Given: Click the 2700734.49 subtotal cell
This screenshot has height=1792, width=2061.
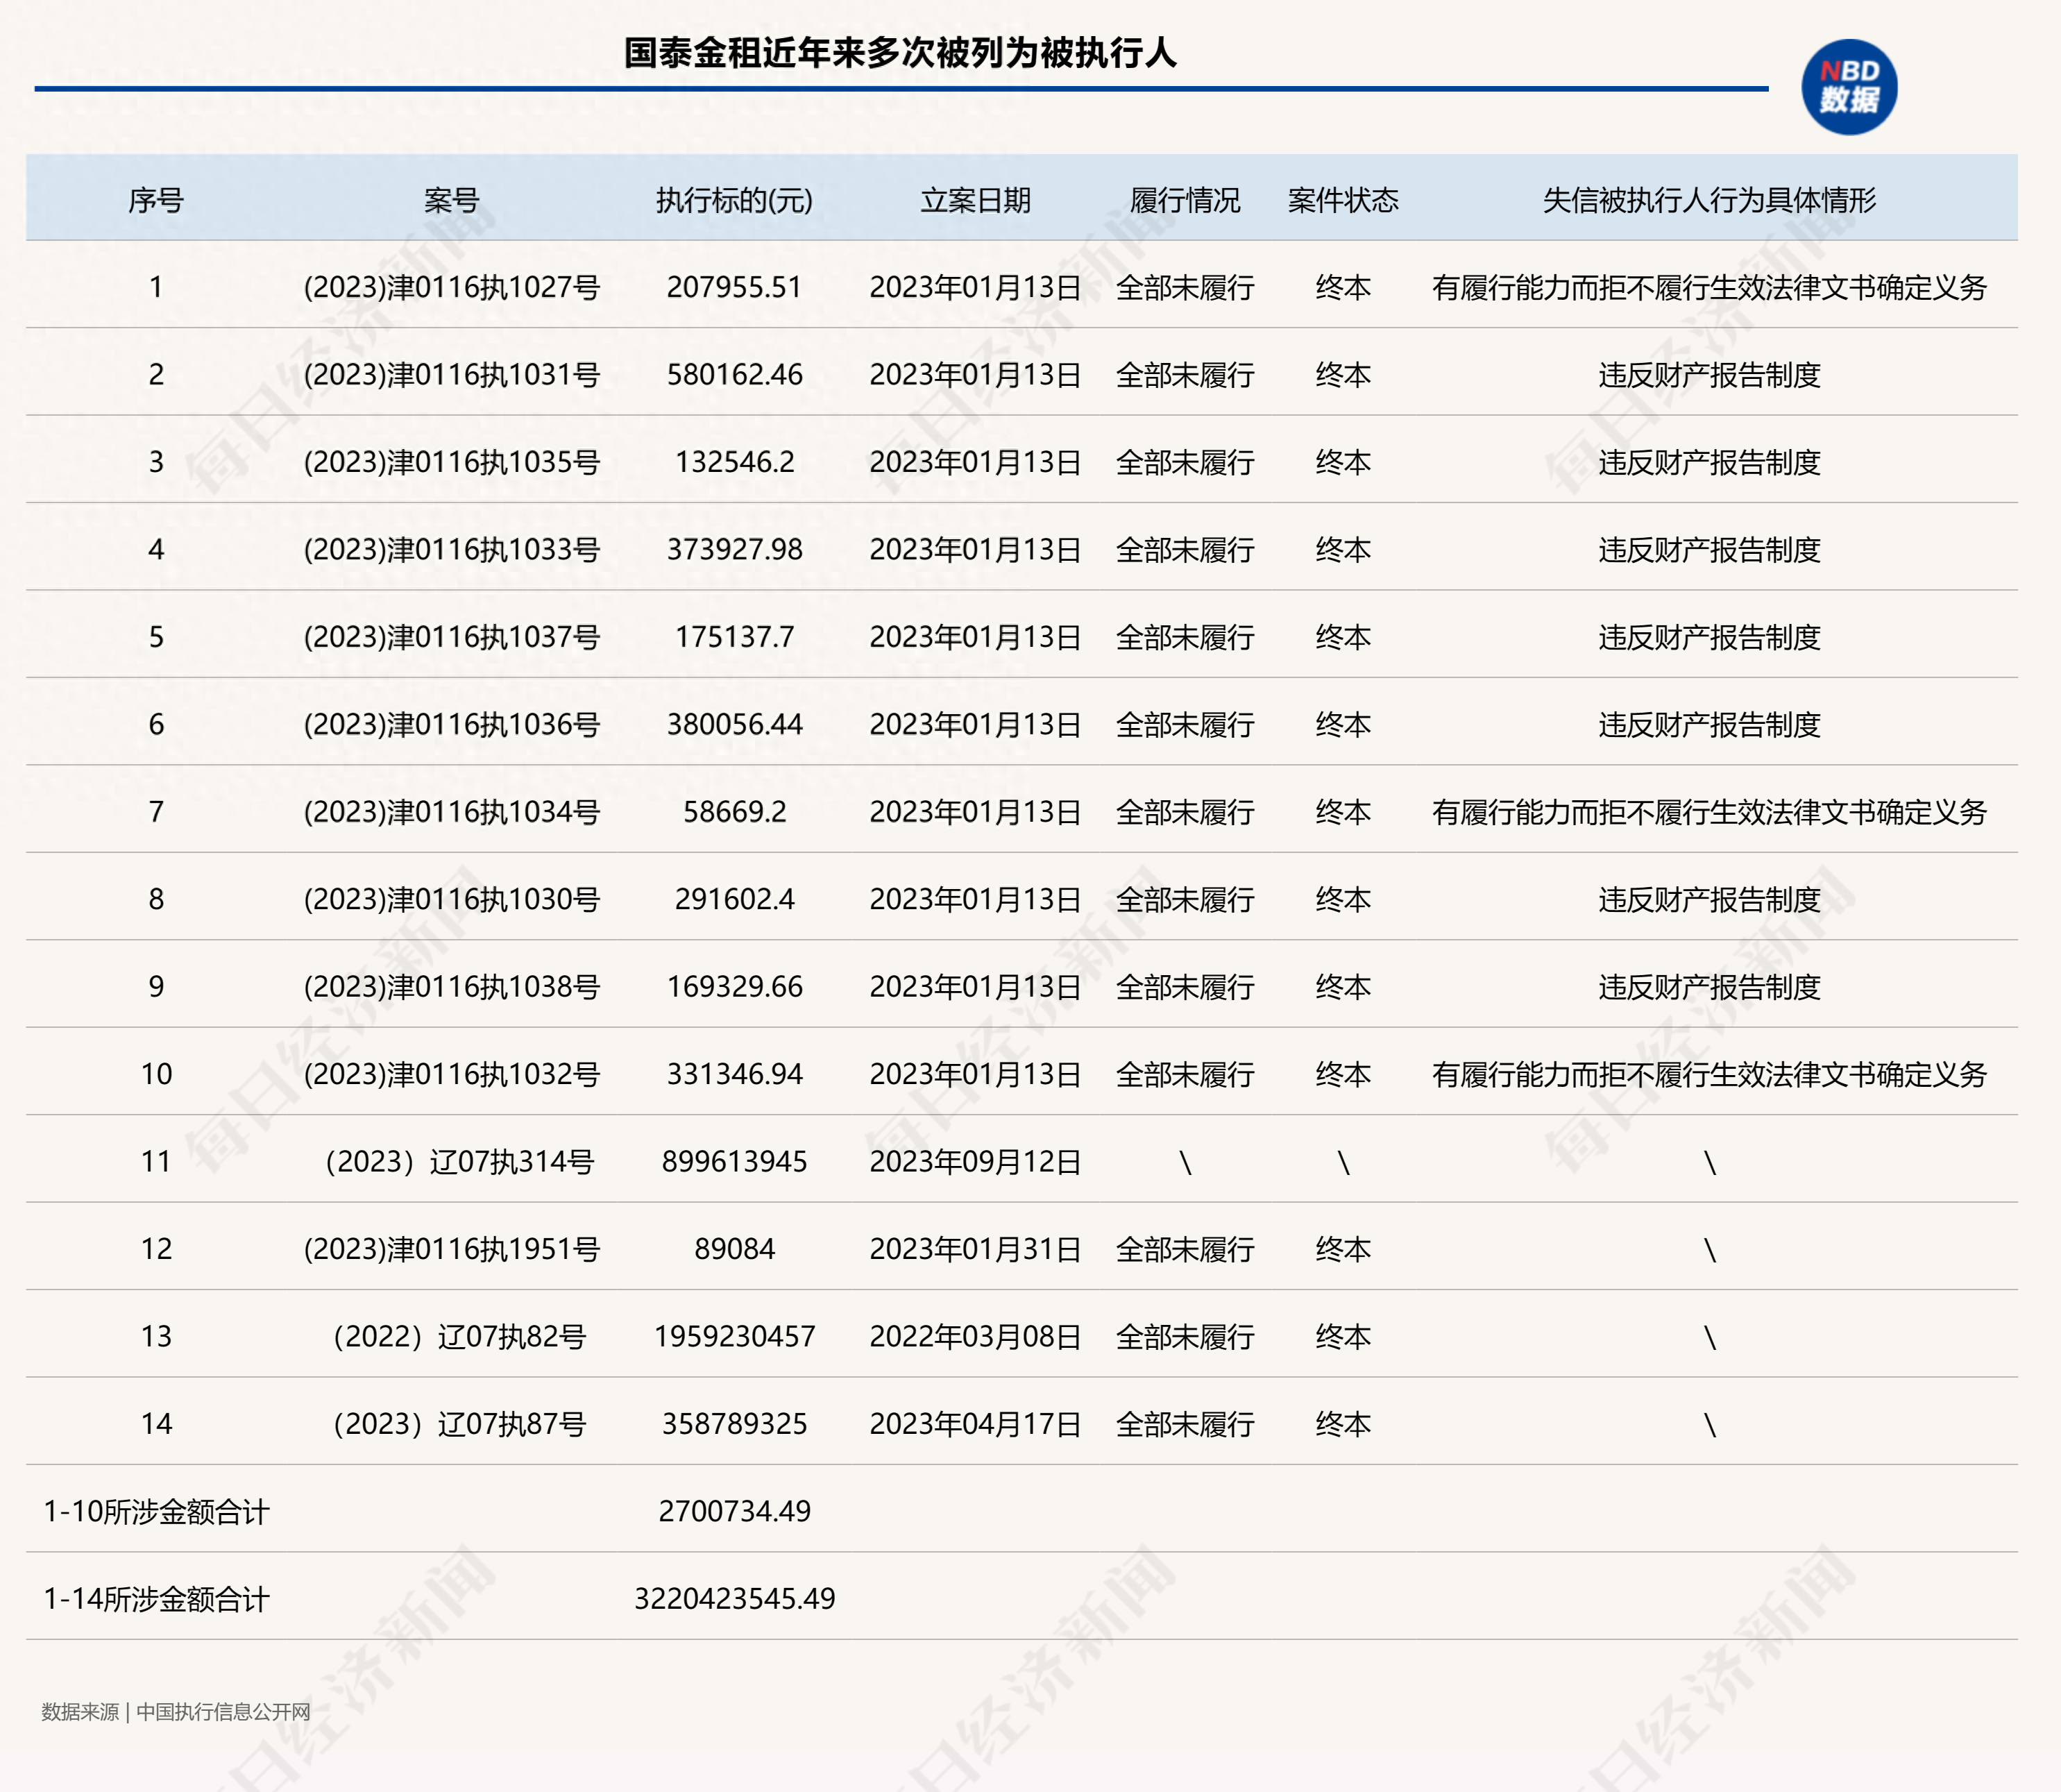Looking at the screenshot, I should click(734, 1512).
